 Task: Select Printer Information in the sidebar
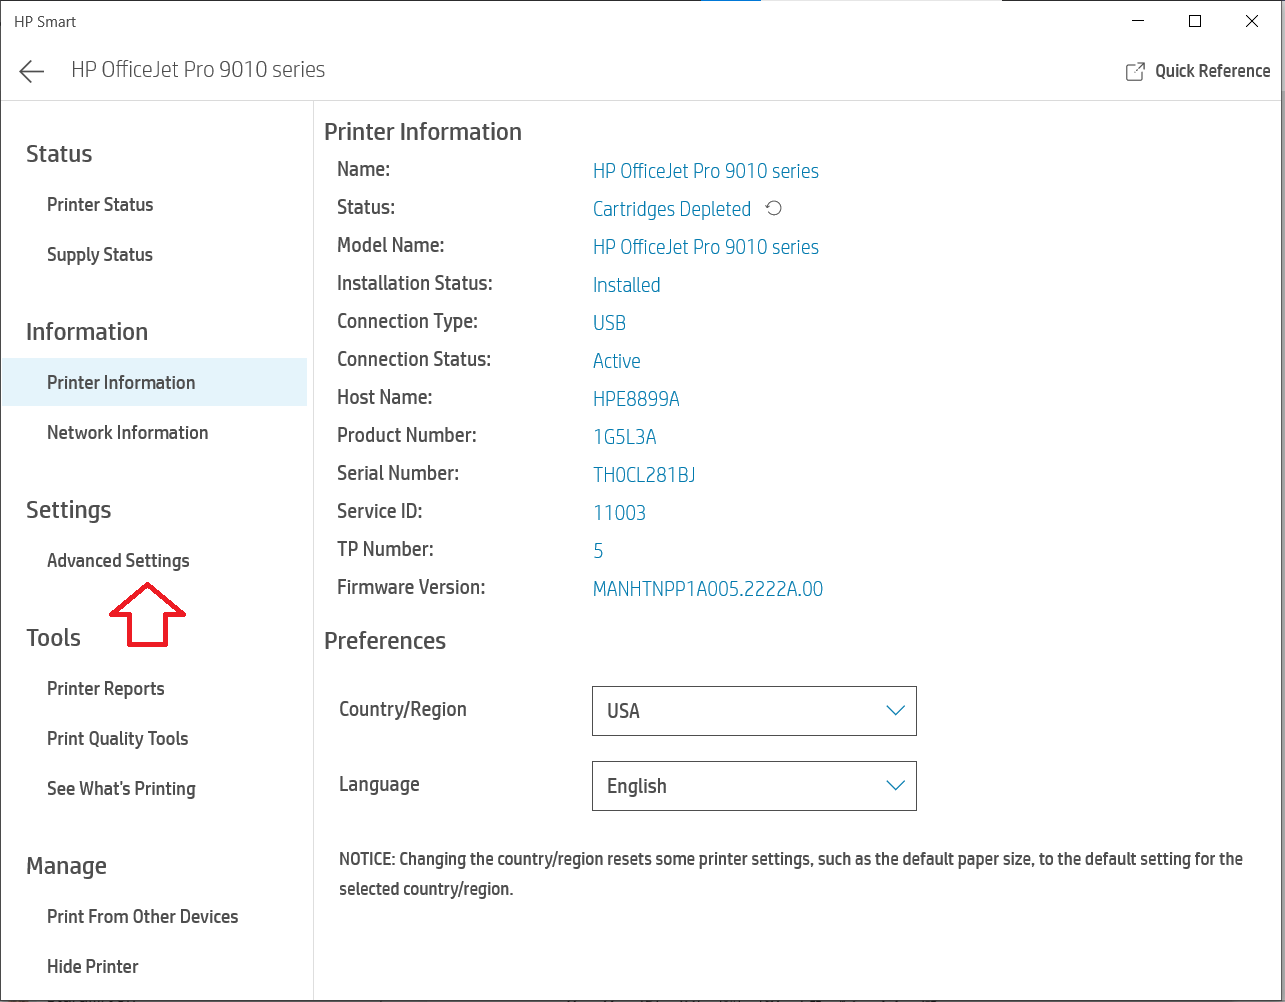pyautogui.click(x=121, y=382)
